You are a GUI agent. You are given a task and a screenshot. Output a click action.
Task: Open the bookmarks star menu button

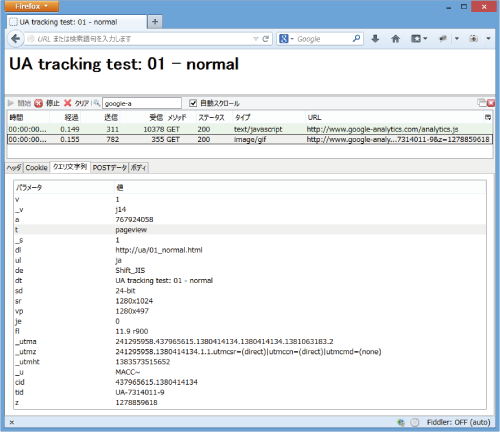[416, 39]
